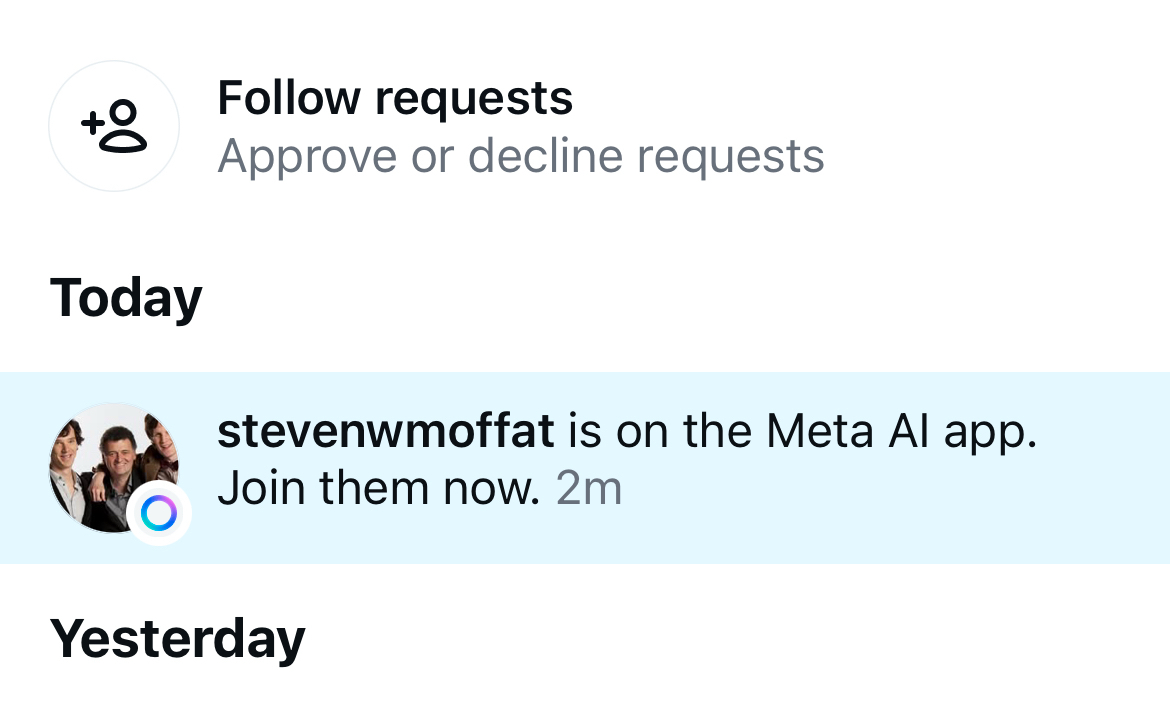Click the "2m" notification timestamp
Image resolution: width=1170 pixels, height=723 pixels.
[x=589, y=489]
